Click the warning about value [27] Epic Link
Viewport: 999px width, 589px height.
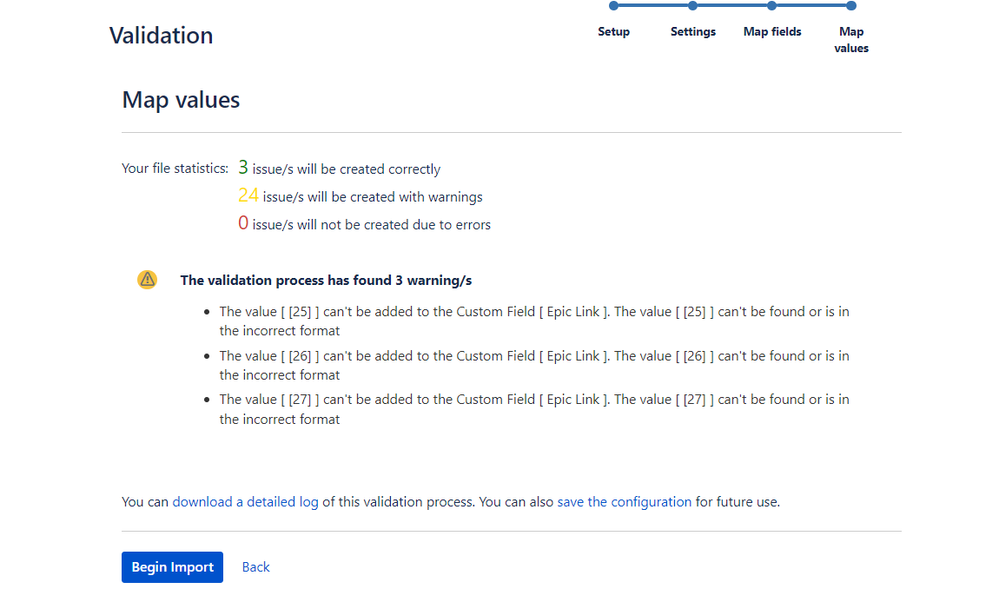[534, 409]
